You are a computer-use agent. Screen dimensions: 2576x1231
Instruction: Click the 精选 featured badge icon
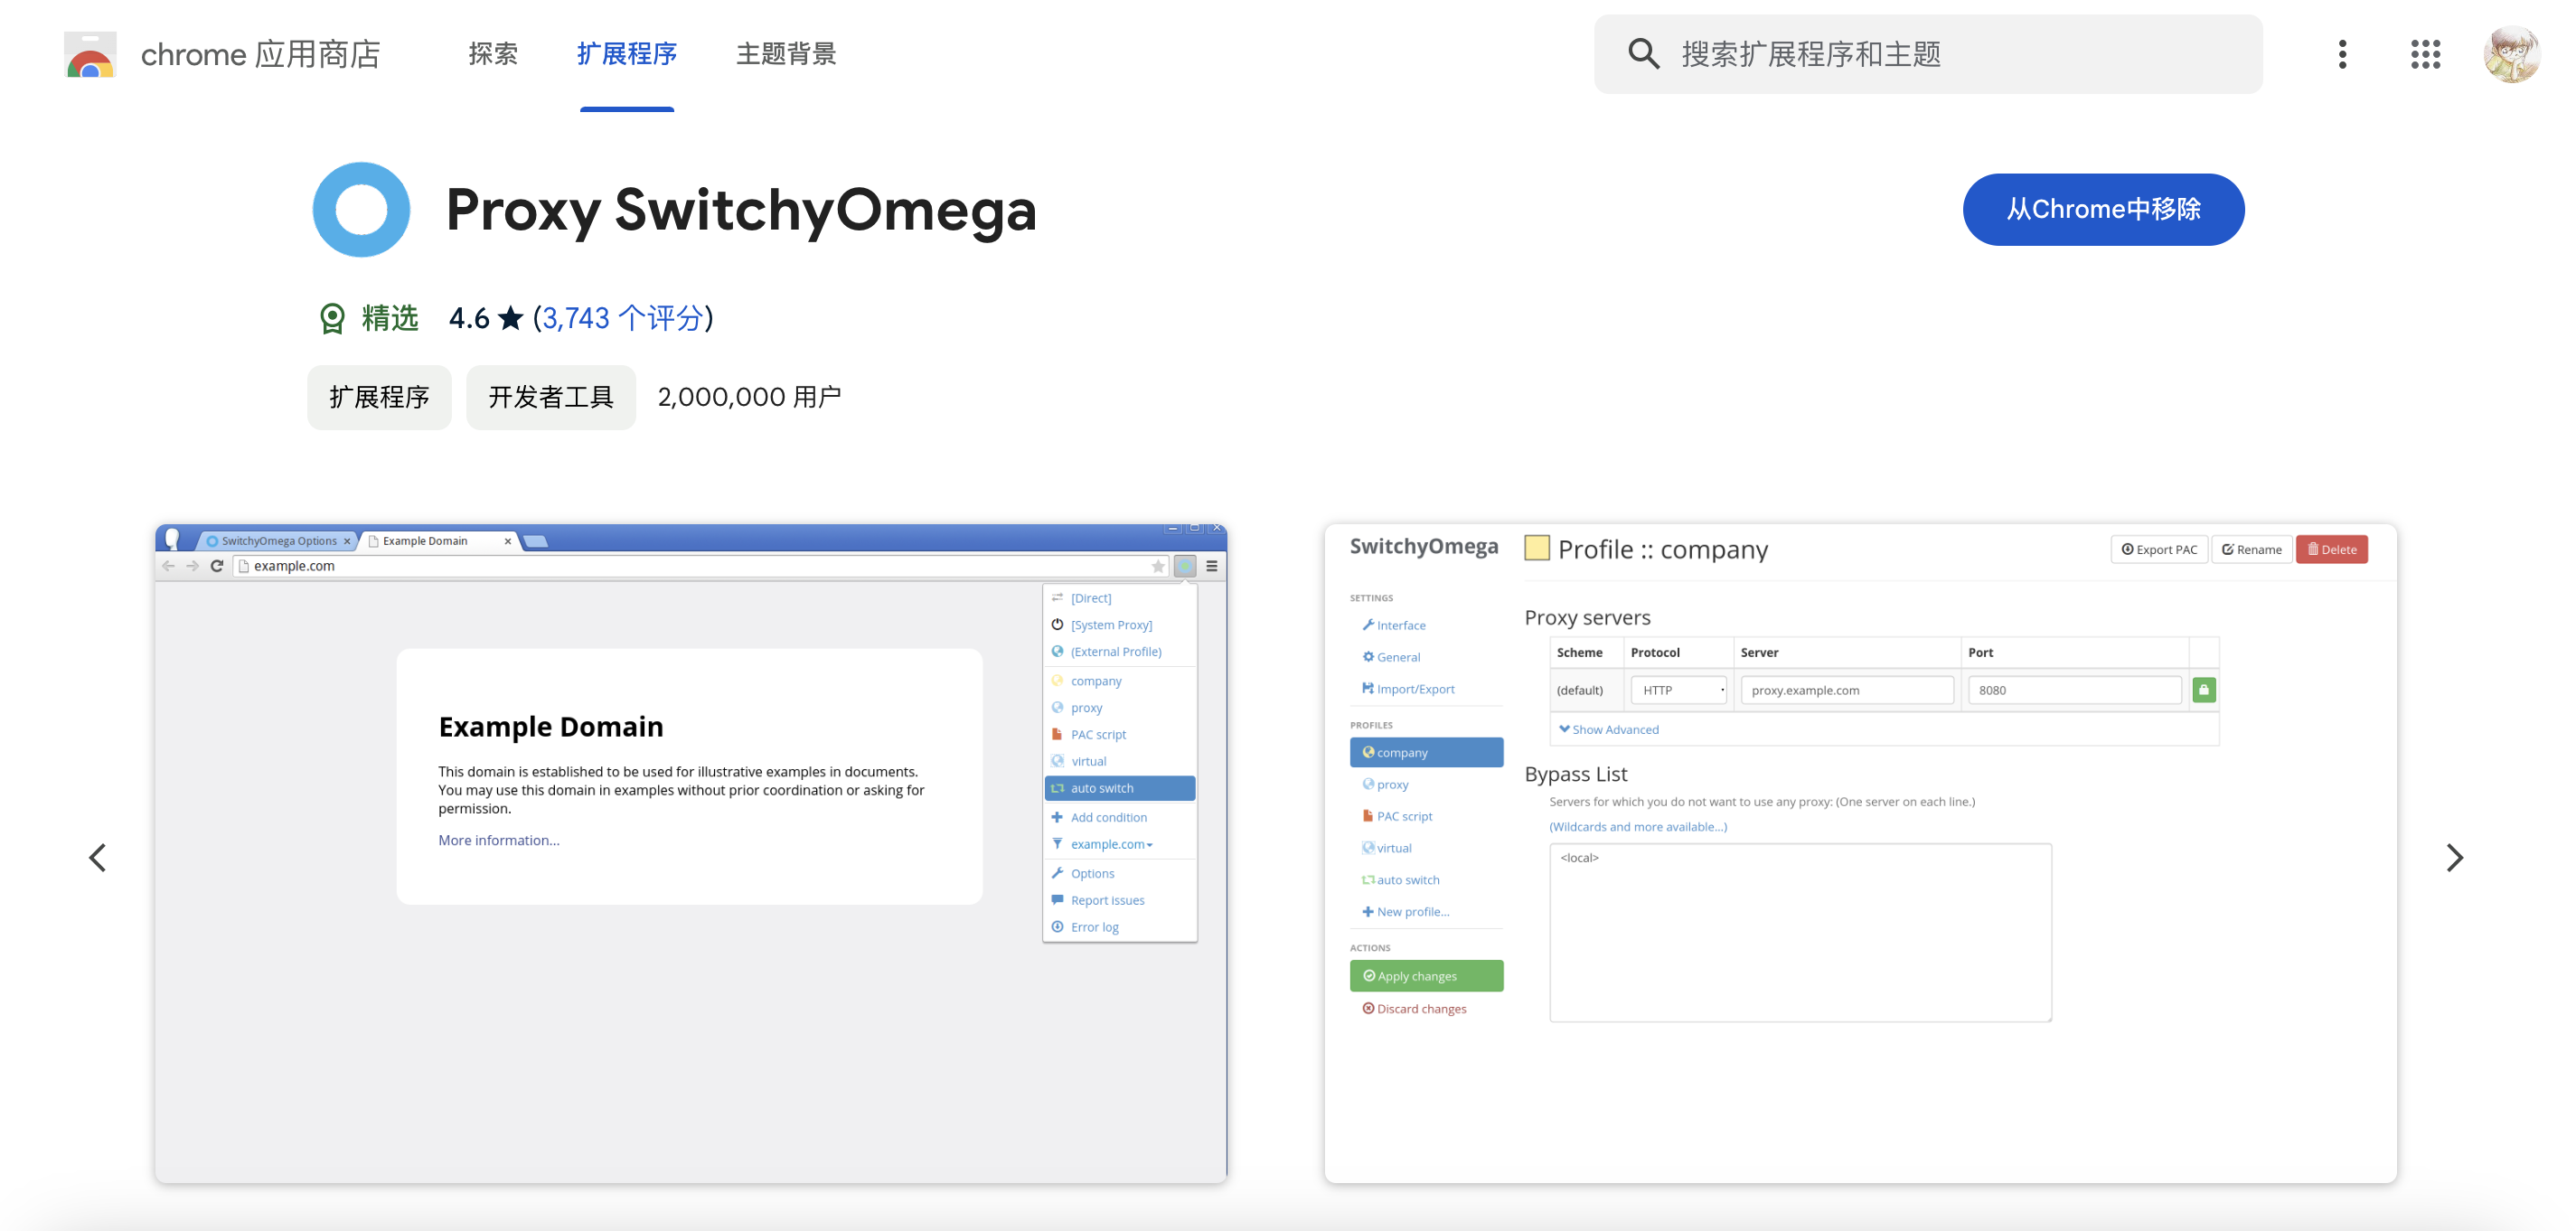[x=332, y=318]
